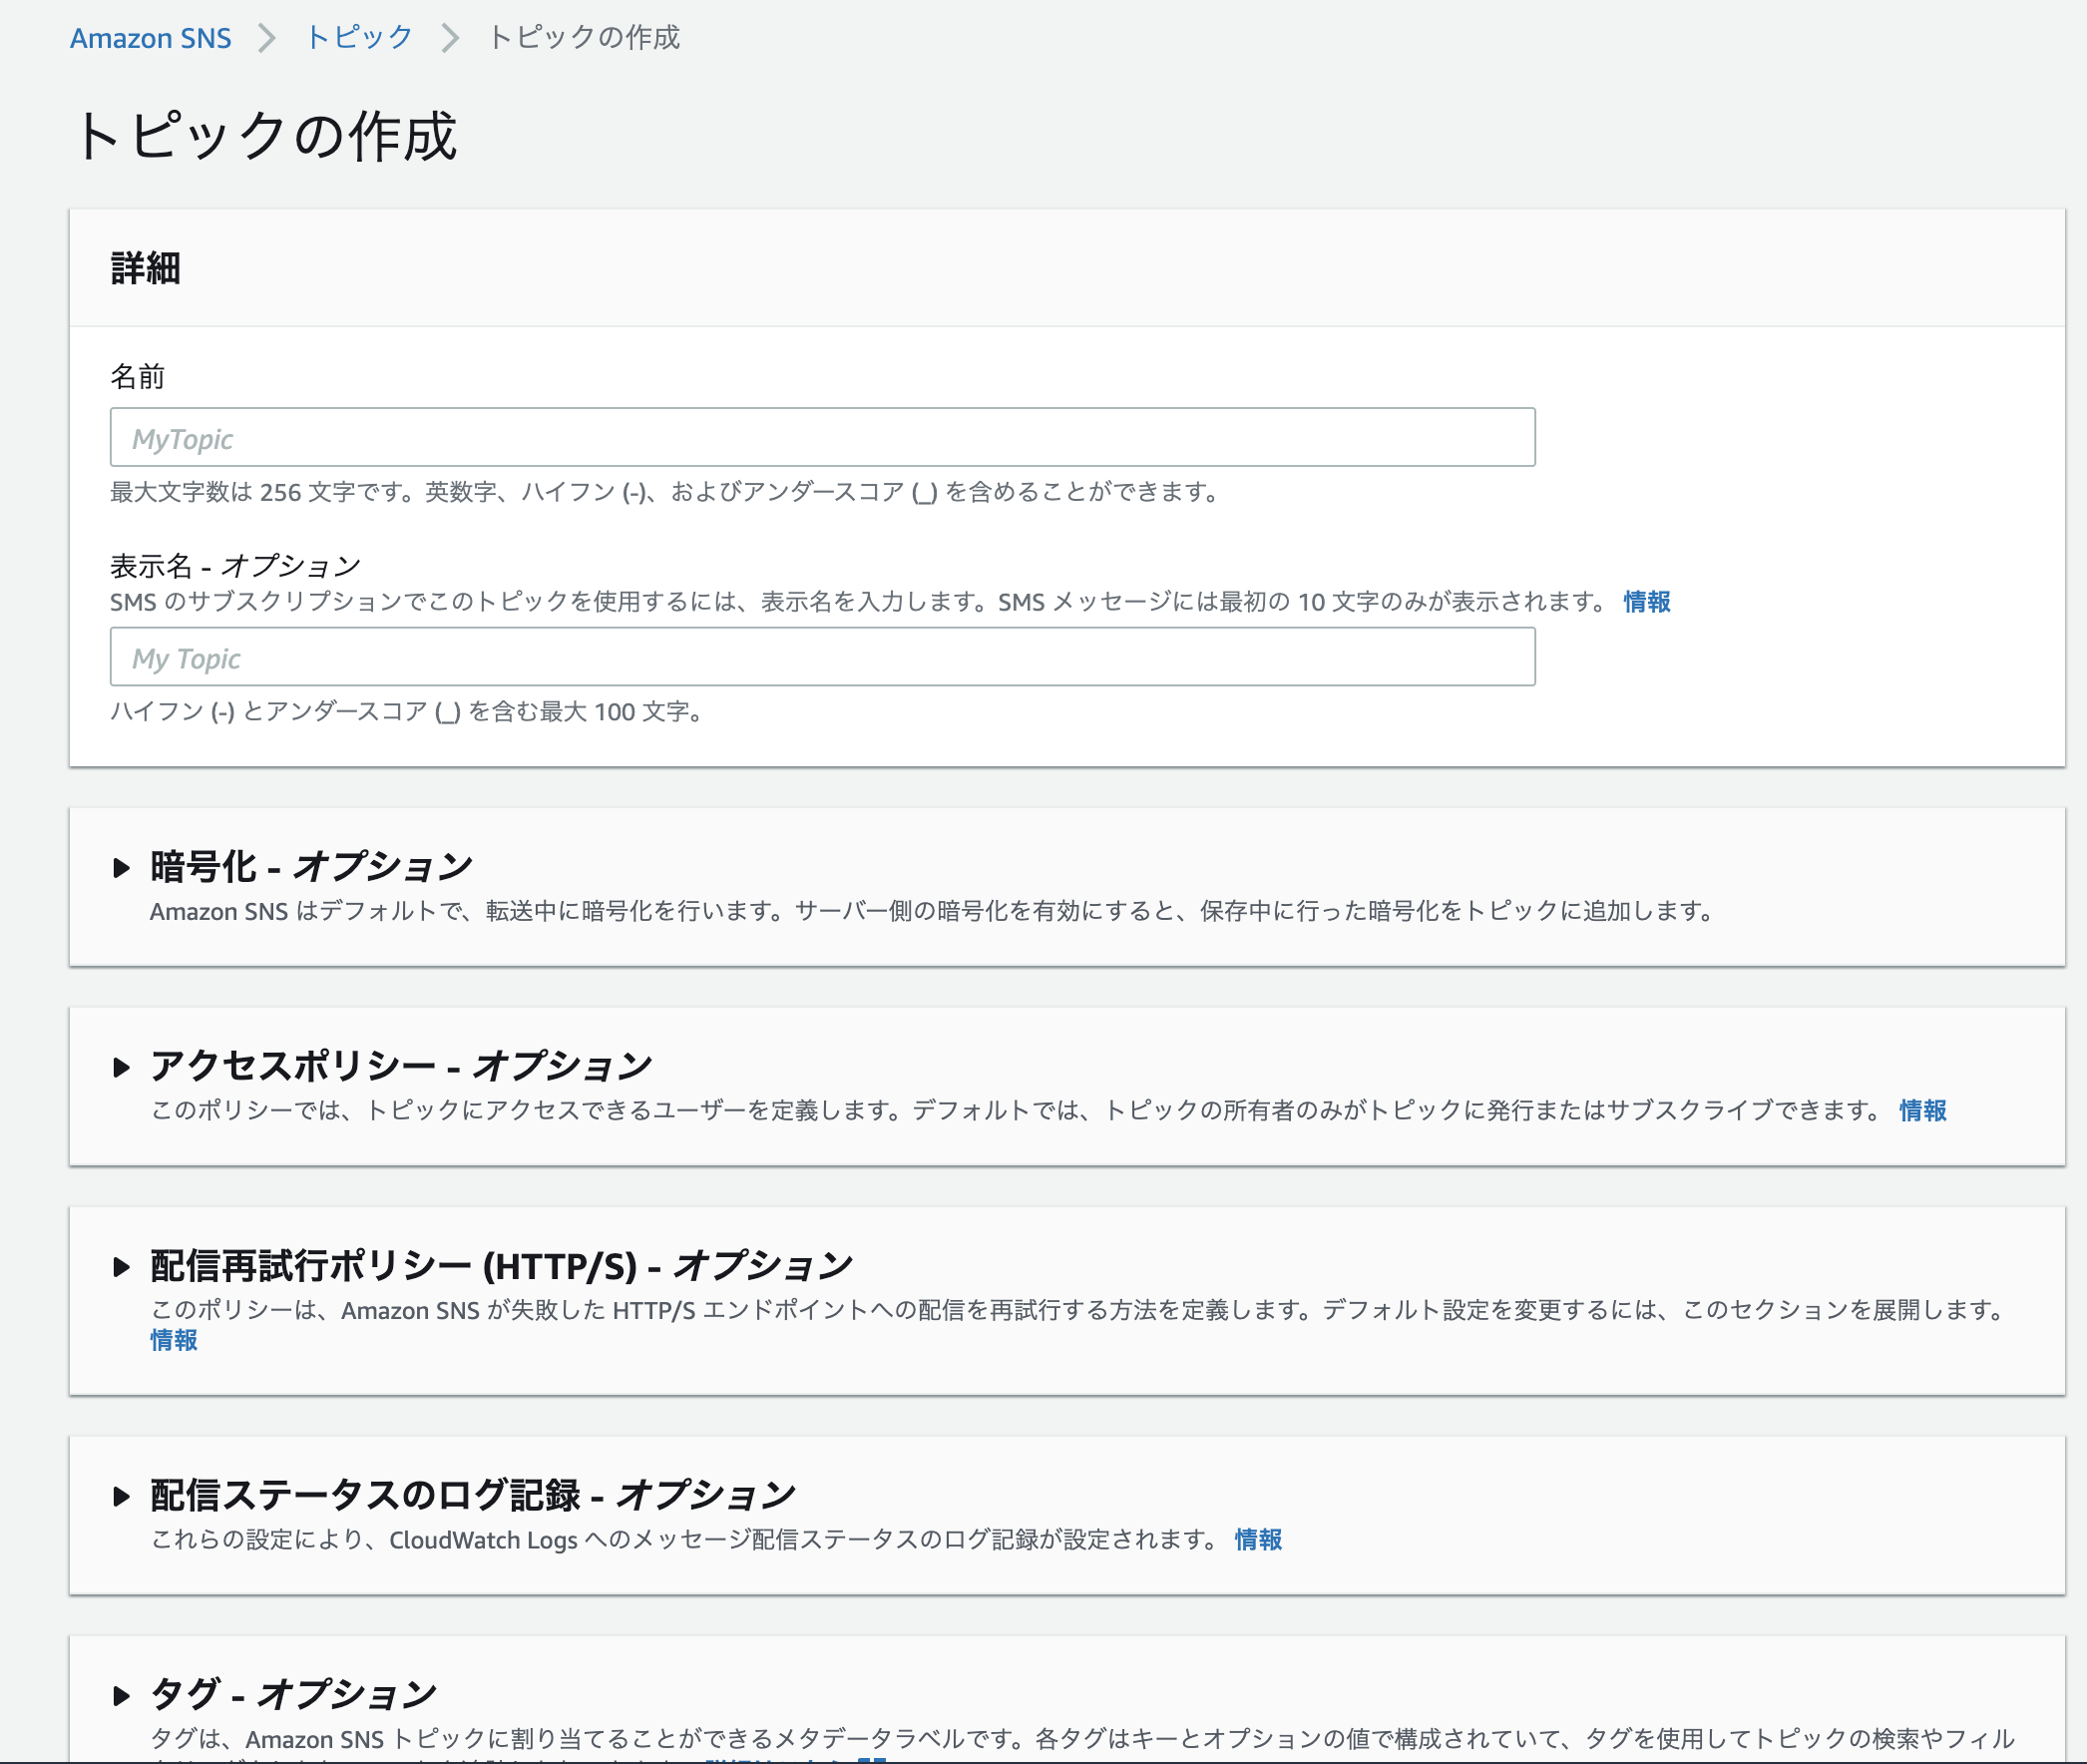The width and height of the screenshot is (2087, 1764).
Task: Click the 表示名 My Topic input field
Action: coord(821,657)
